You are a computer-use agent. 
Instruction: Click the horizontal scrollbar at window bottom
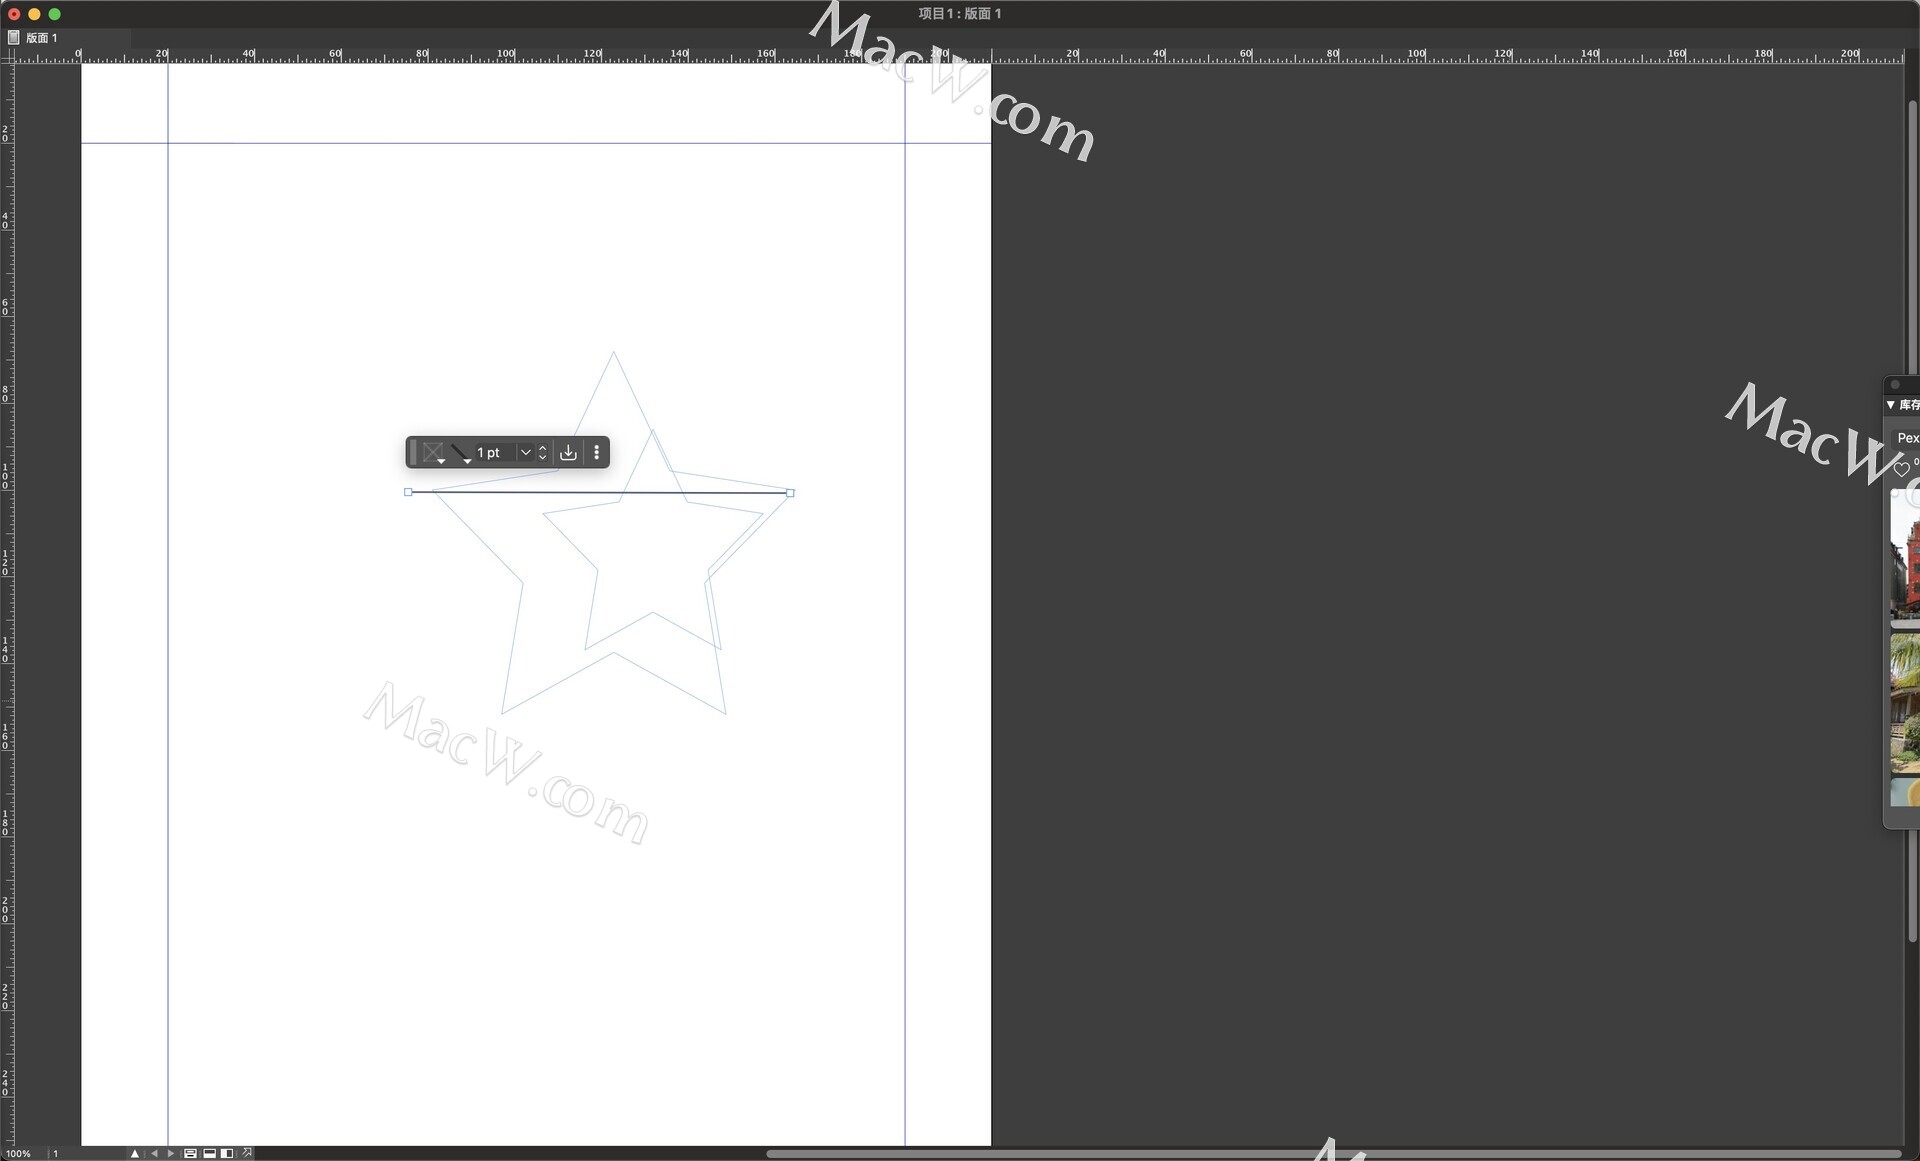tap(1333, 1153)
